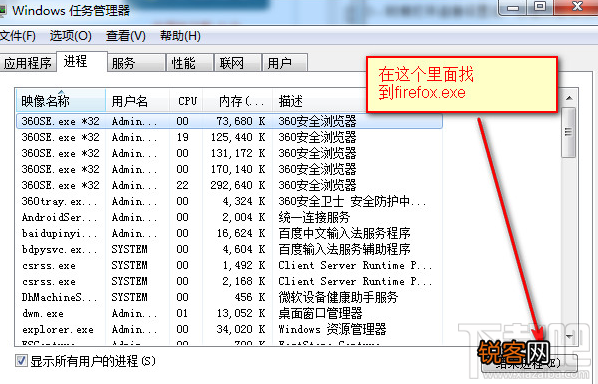Click 百度输入法服务辅助程序 description
Viewport: 598px width, 384px height.
tap(344, 249)
